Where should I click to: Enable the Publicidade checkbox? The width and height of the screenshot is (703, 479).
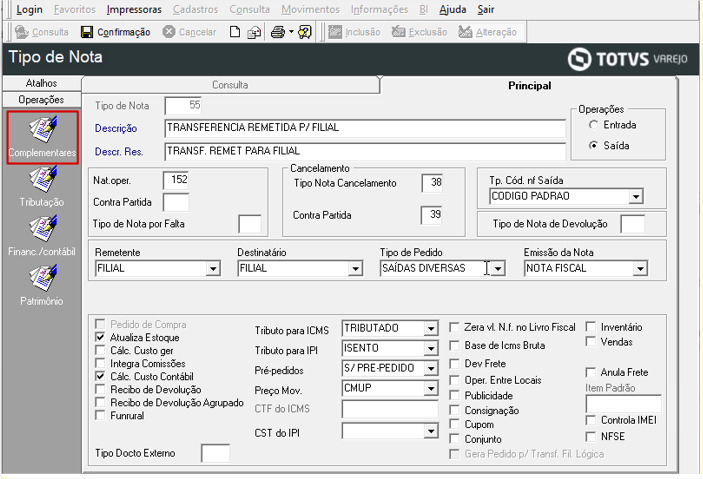[x=455, y=395]
